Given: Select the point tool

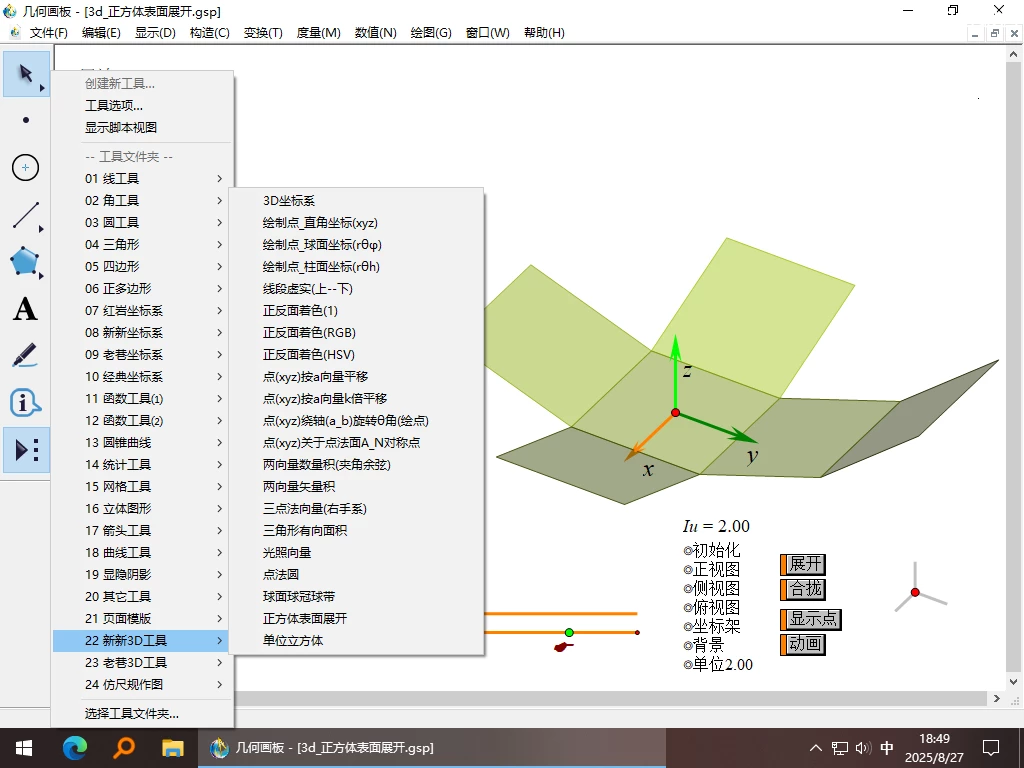Looking at the screenshot, I should tap(25, 120).
